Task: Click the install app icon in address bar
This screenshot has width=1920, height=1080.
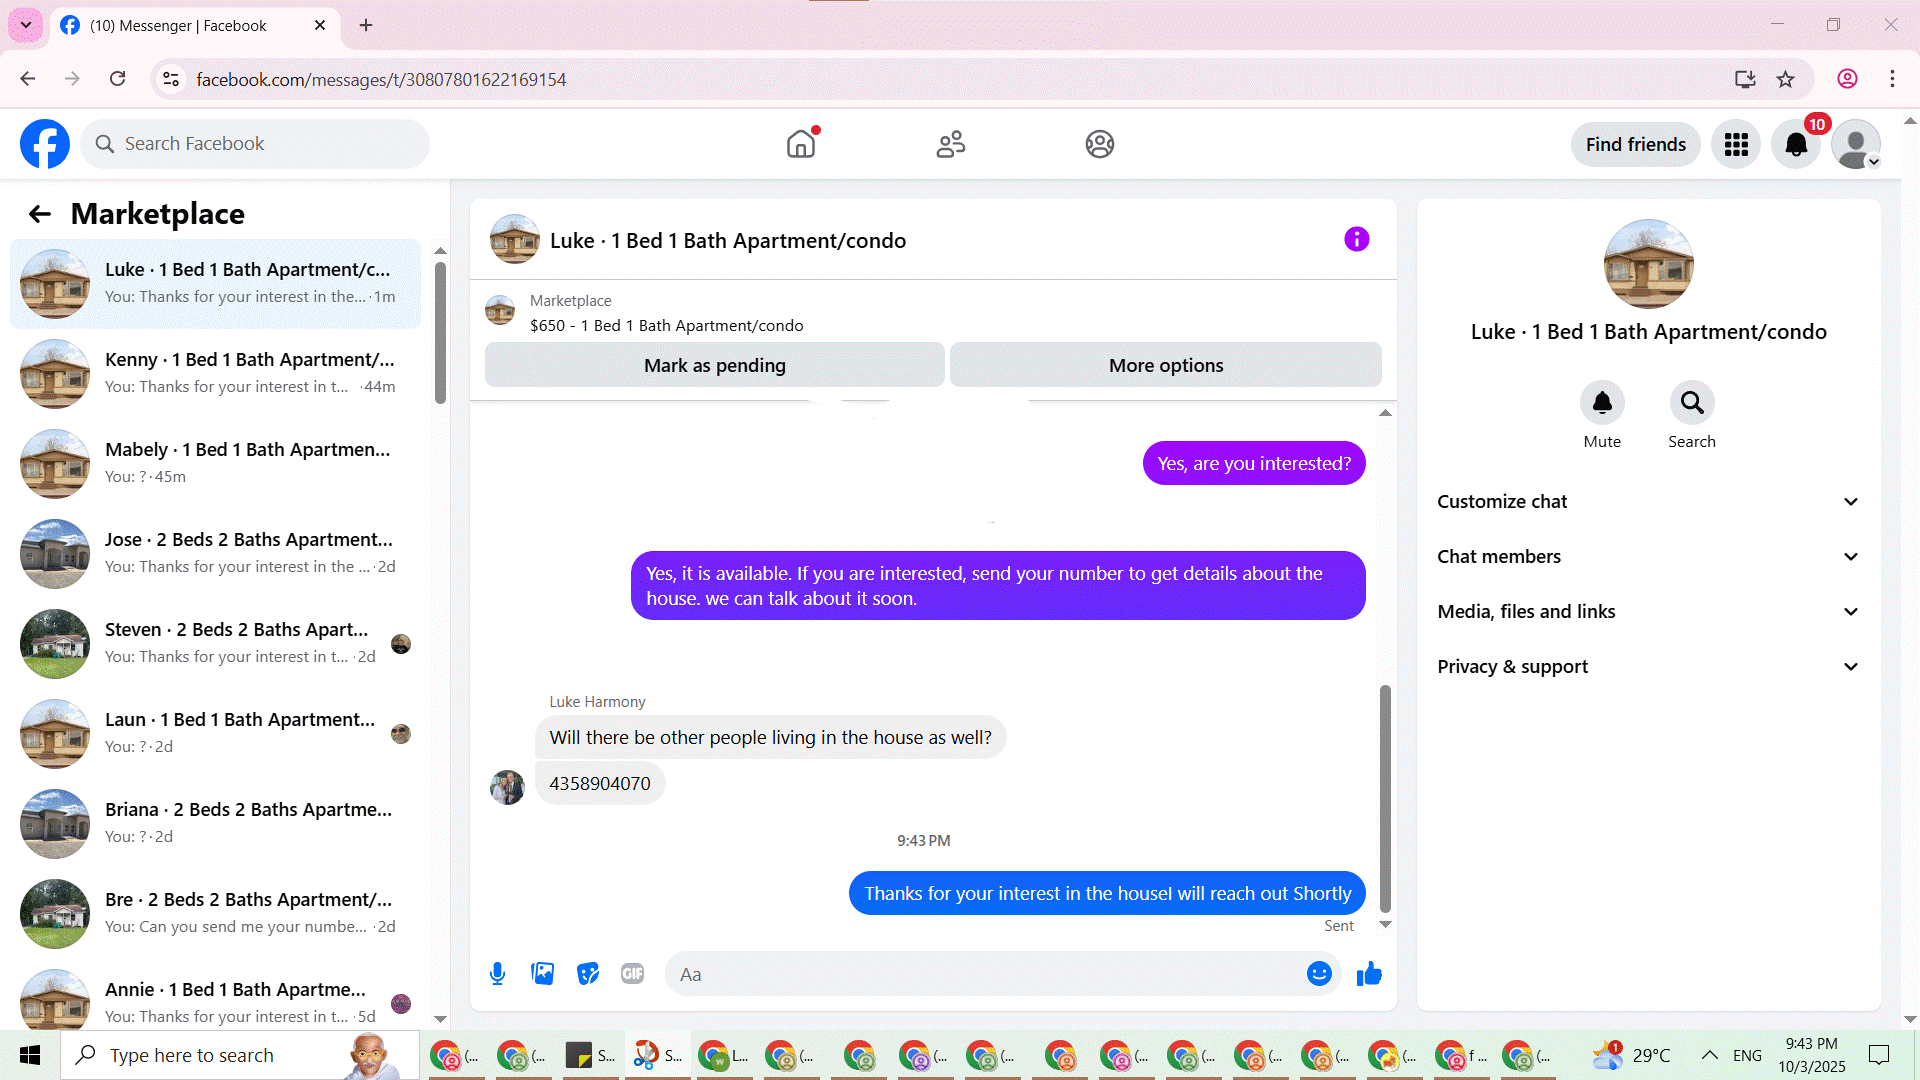Action: click(1745, 79)
